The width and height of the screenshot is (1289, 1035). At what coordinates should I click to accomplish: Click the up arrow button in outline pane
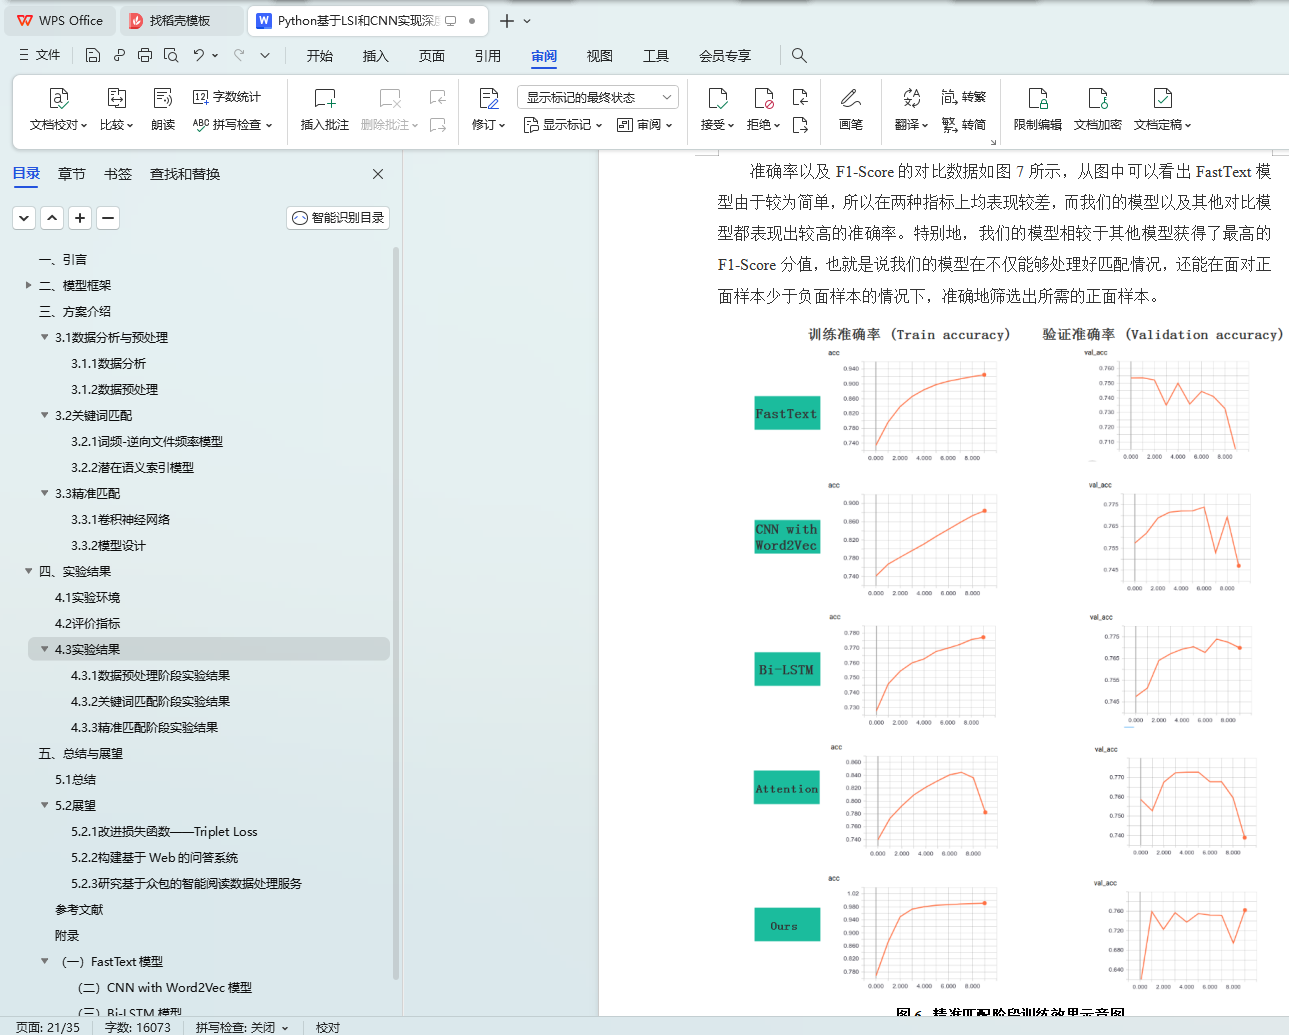coord(52,218)
